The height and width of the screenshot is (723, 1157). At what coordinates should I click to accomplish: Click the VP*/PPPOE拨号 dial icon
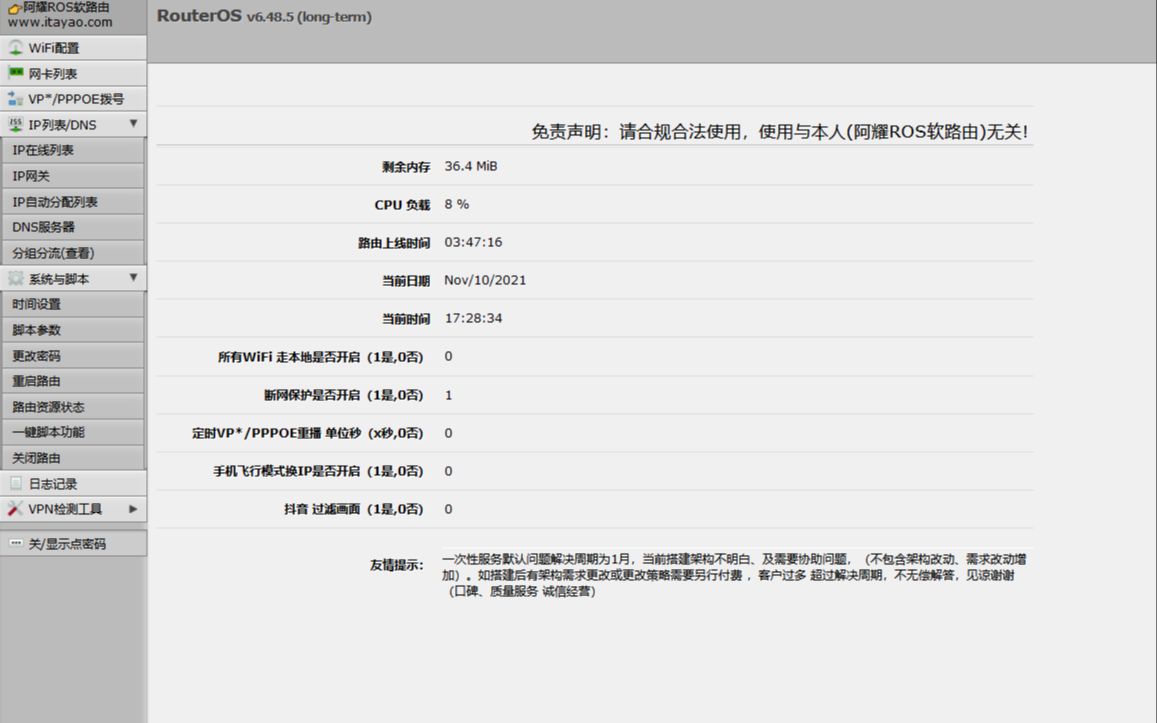pos(14,98)
